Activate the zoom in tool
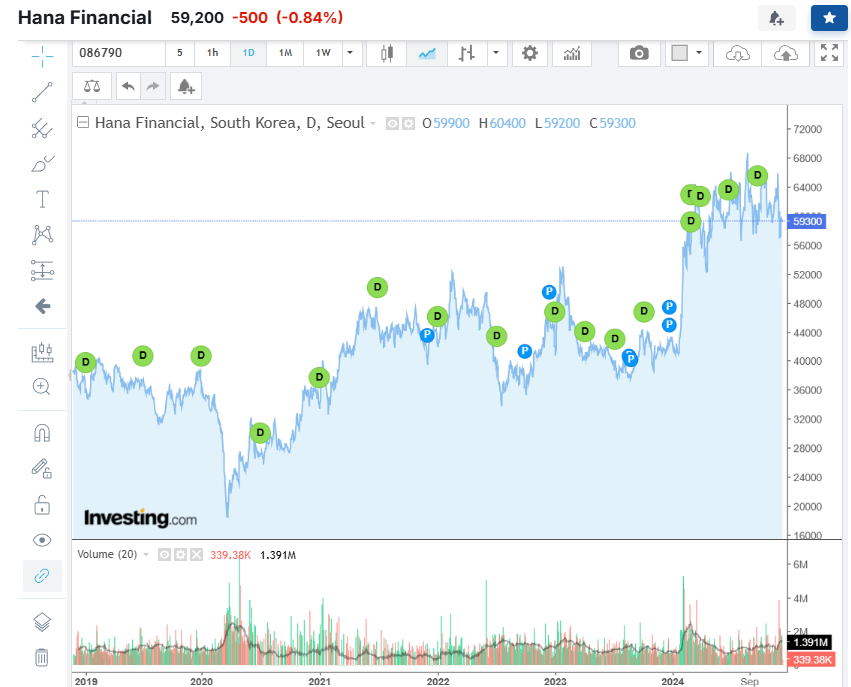This screenshot has width=851, height=687. pyautogui.click(x=42, y=387)
